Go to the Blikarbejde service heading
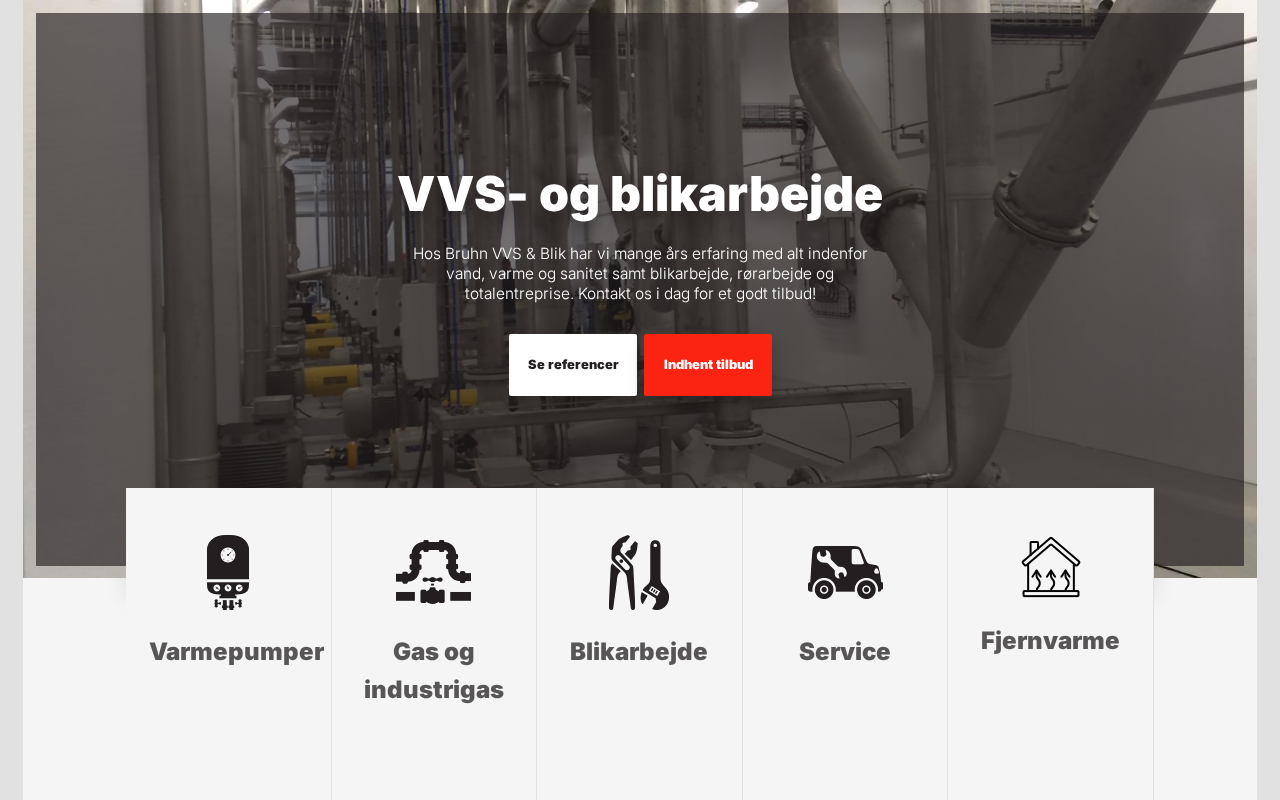The image size is (1280, 800). click(x=639, y=652)
